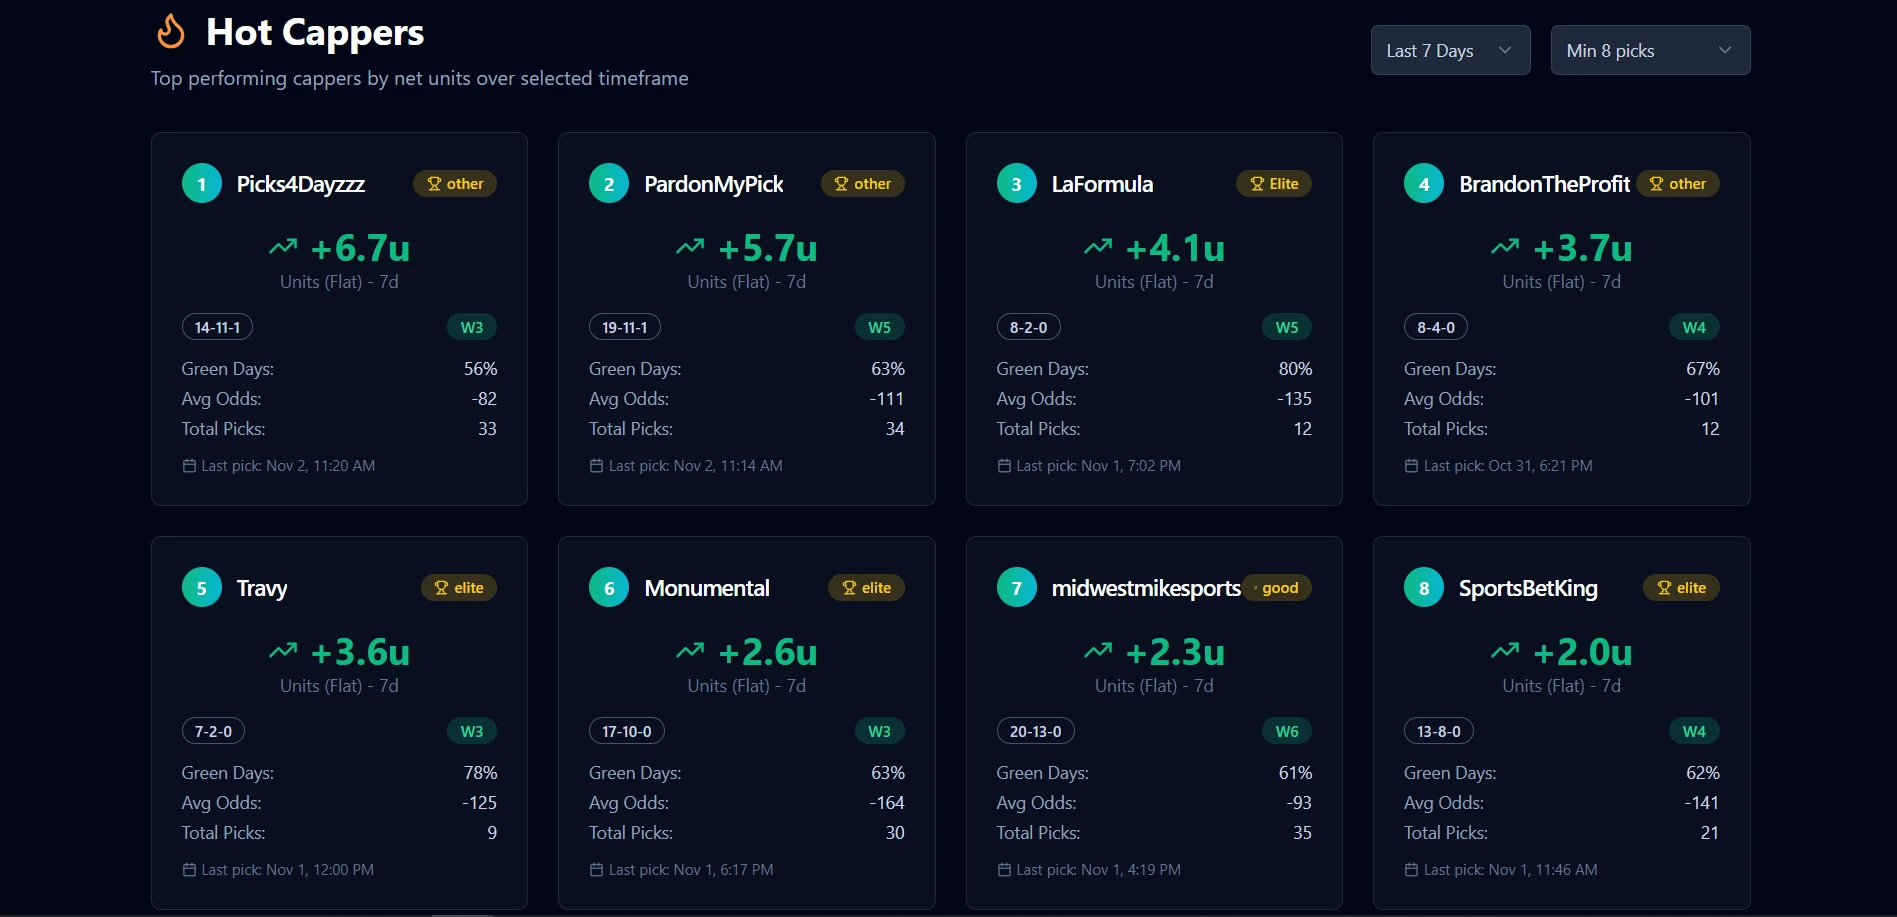Click the rank 1 badge on Picks4Dayzzz
Screen dimensions: 1897x917
(x=202, y=184)
